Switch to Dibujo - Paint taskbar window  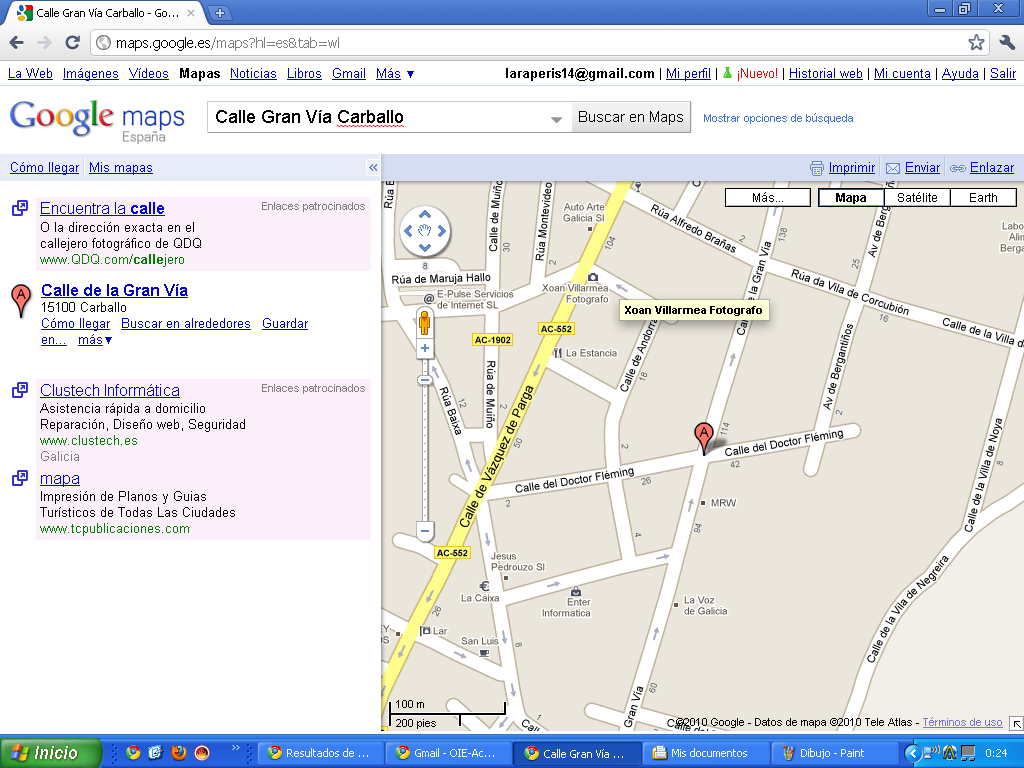833,753
